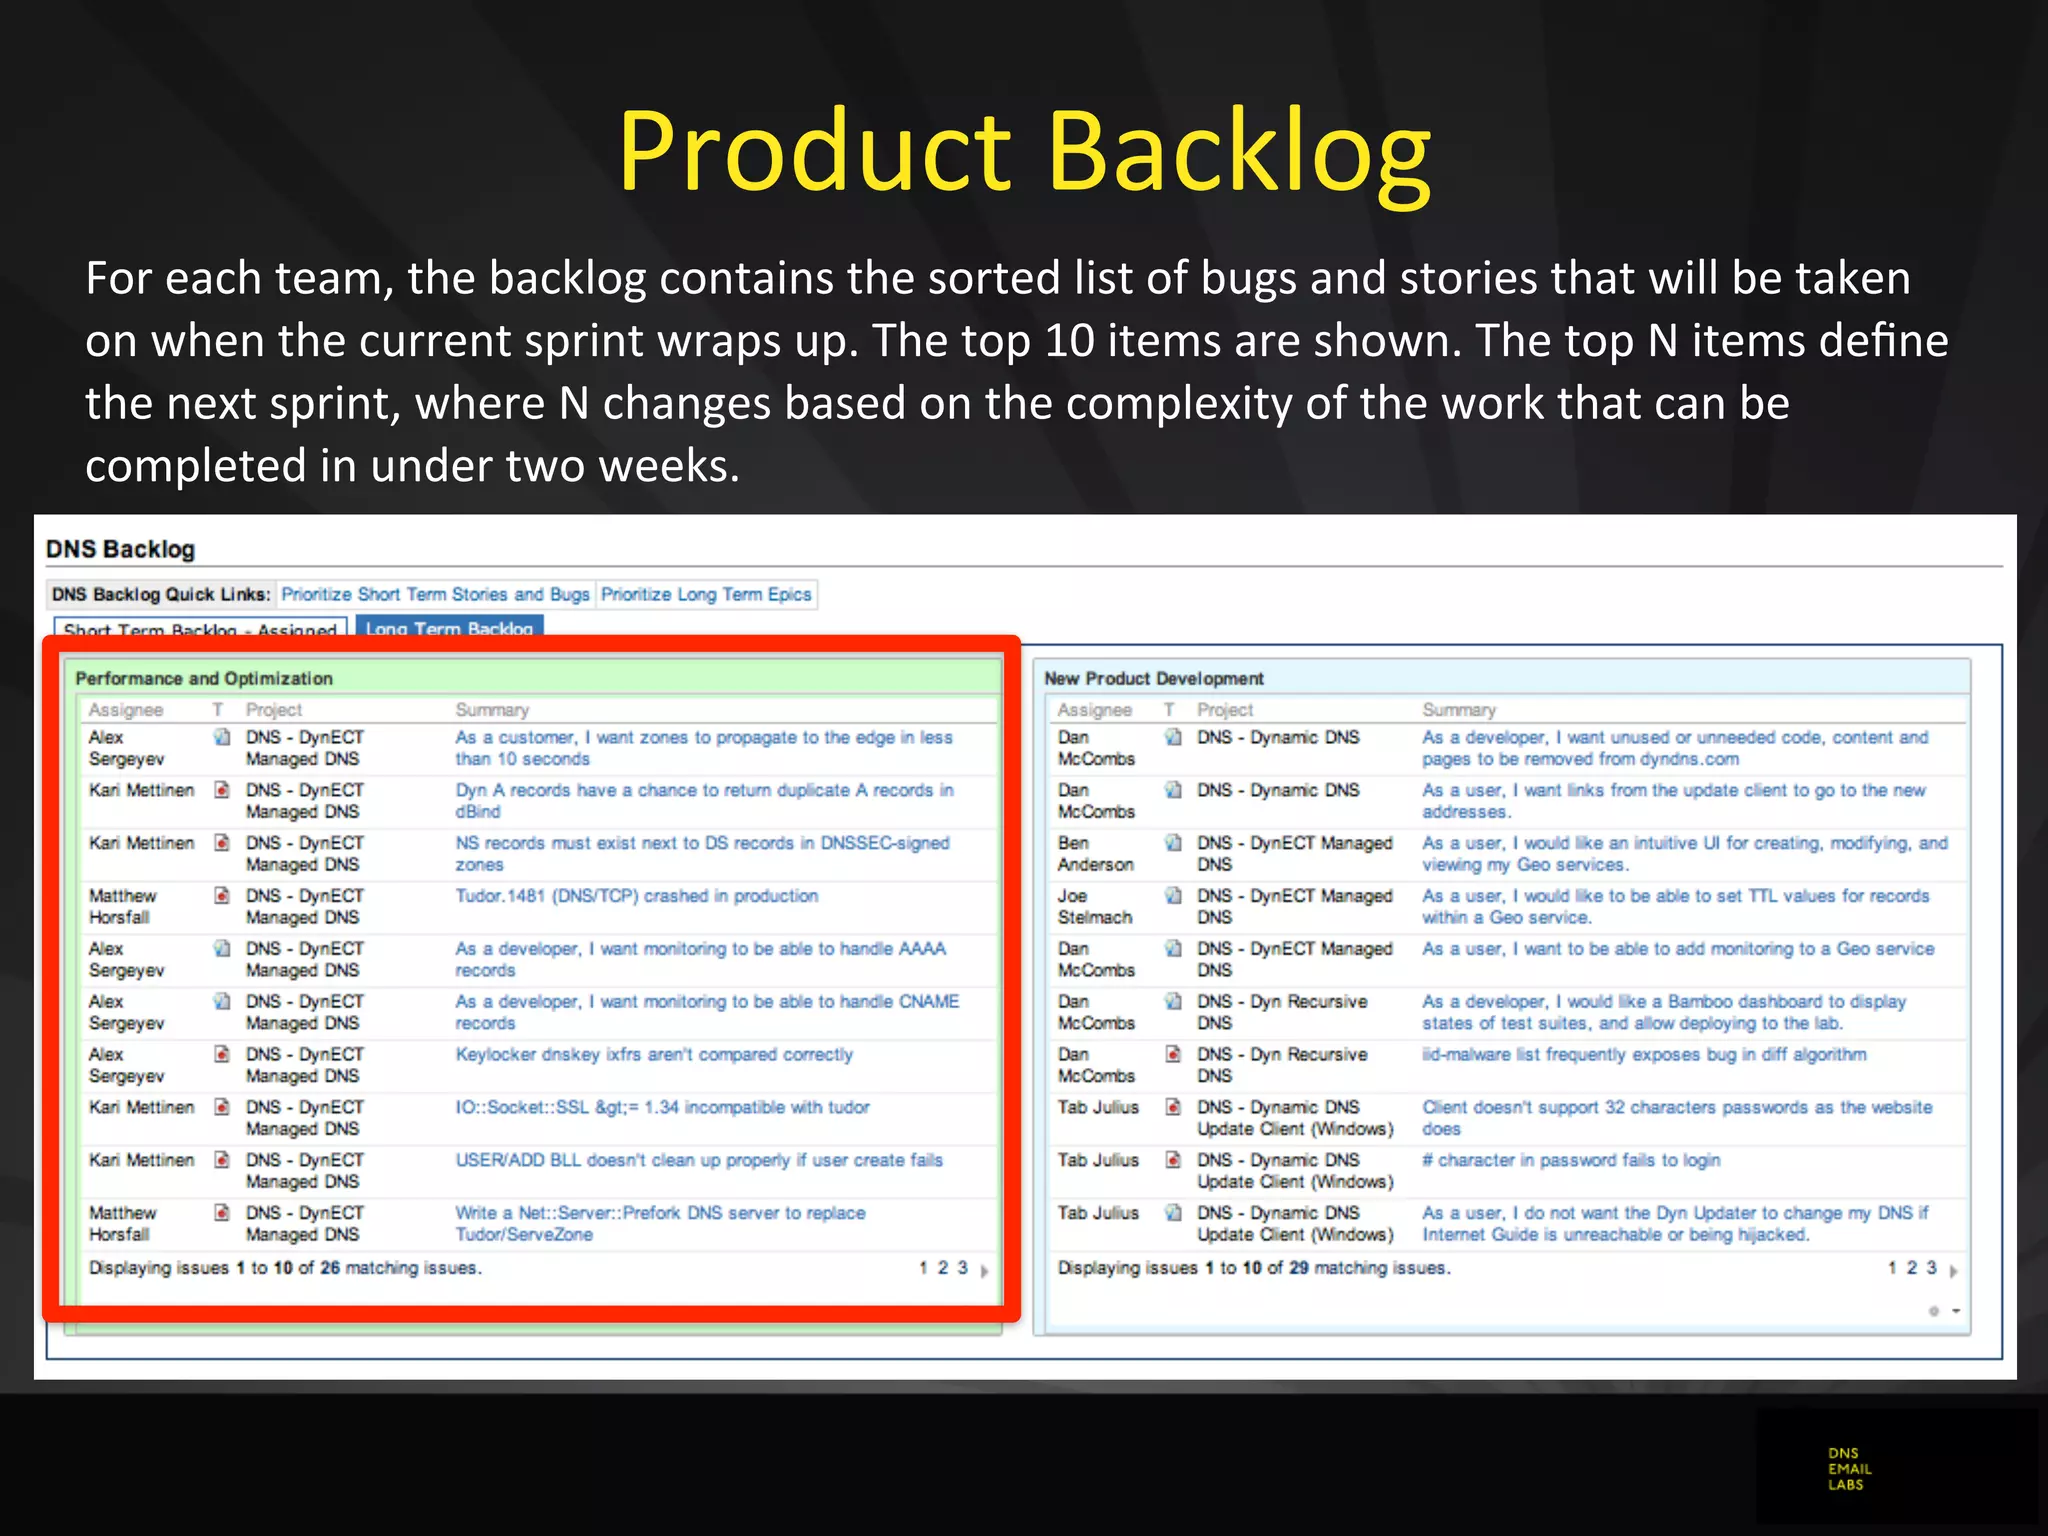Image resolution: width=2048 pixels, height=1536 pixels.
Task: Click bug icon for USER/ADD BLL row
Action: point(222,1161)
